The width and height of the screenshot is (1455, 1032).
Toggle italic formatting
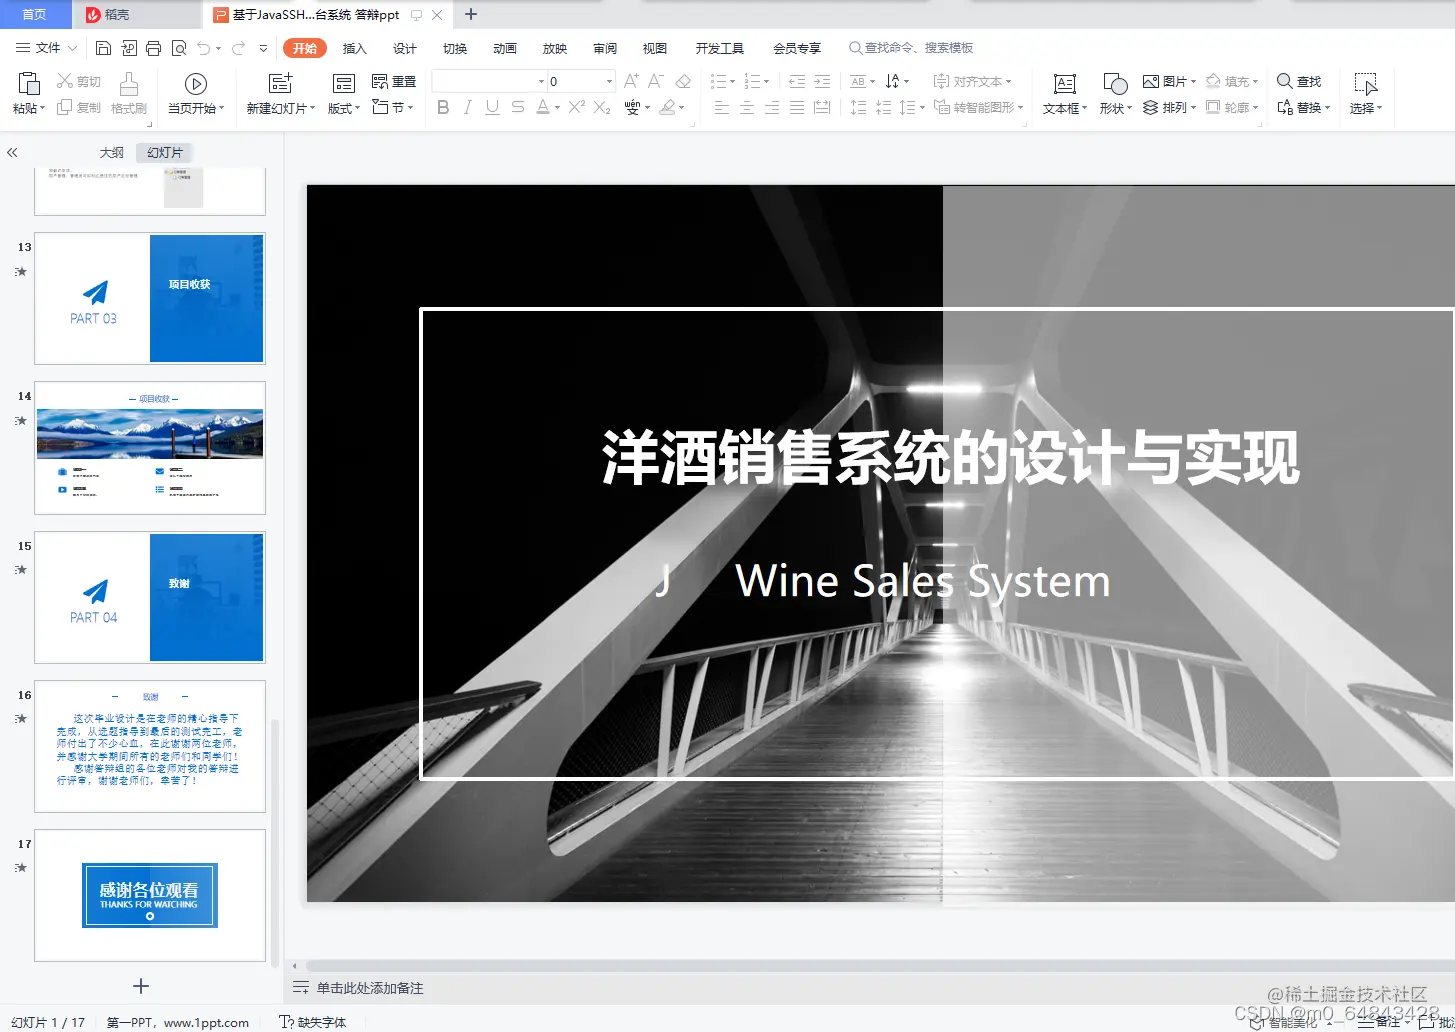click(467, 107)
